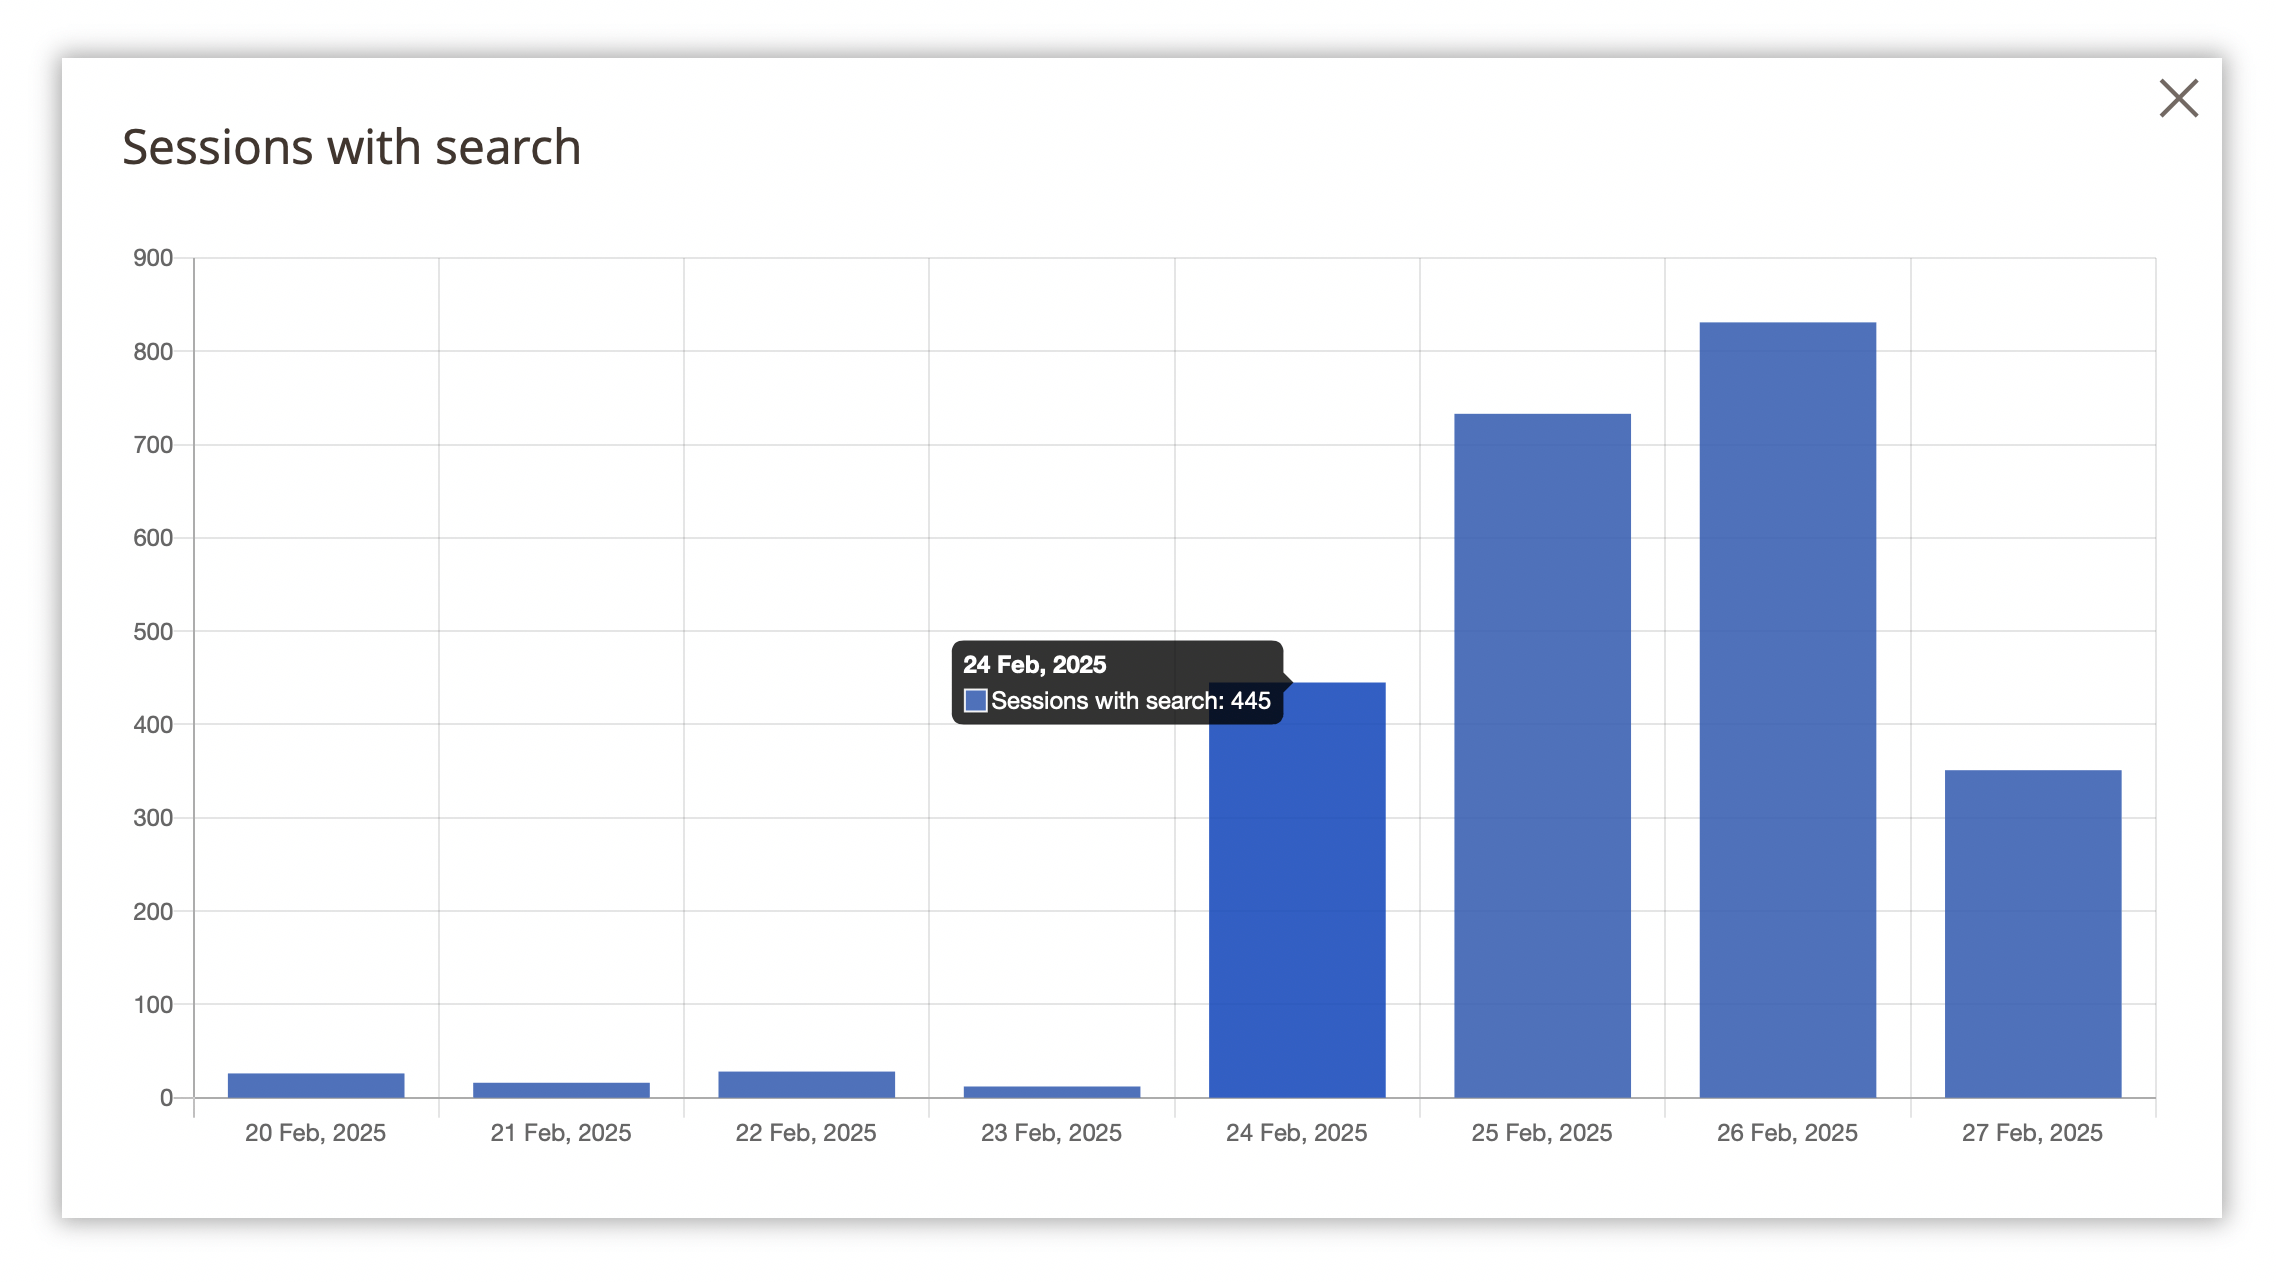Close the Sessions with search modal
Image resolution: width=2276 pixels, height=1282 pixels.
[x=2178, y=99]
